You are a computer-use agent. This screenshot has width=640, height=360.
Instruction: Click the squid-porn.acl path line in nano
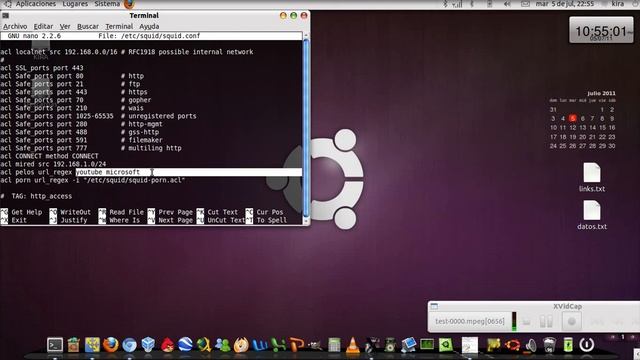(x=93, y=180)
